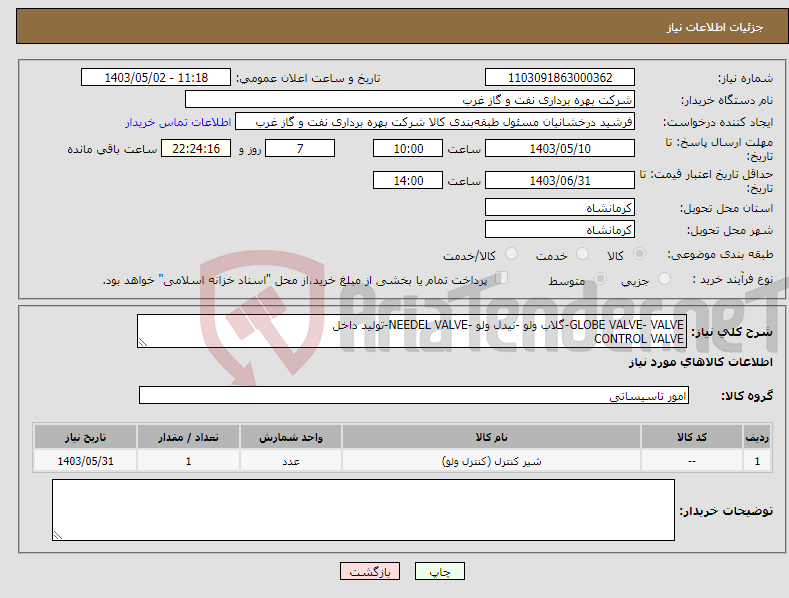
Task: Click the request creator field
Action: [x=435, y=122]
